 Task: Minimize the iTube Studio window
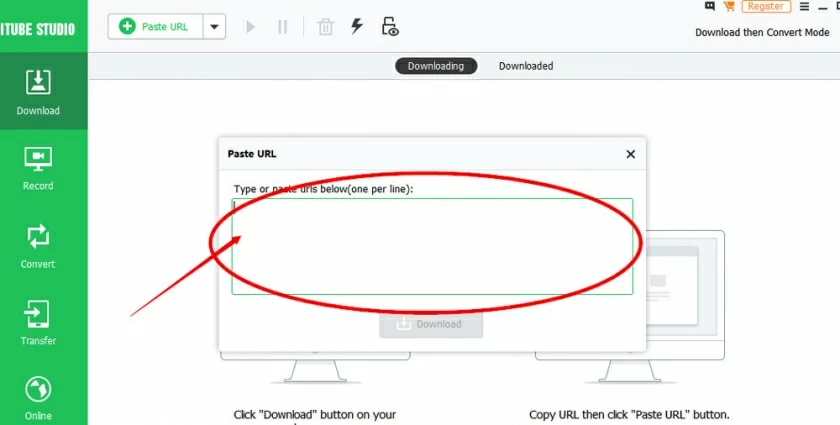(823, 7)
